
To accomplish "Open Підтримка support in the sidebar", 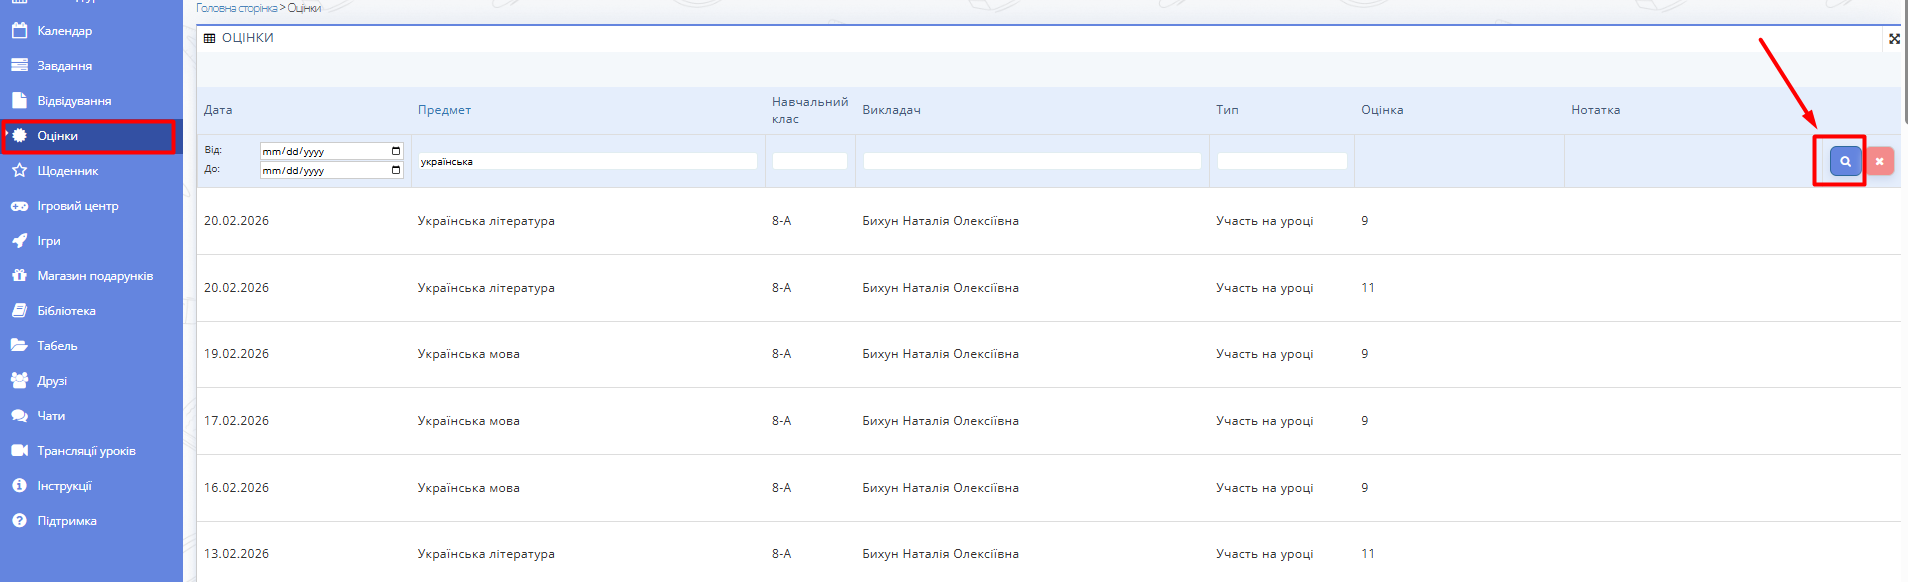I will coord(66,521).
